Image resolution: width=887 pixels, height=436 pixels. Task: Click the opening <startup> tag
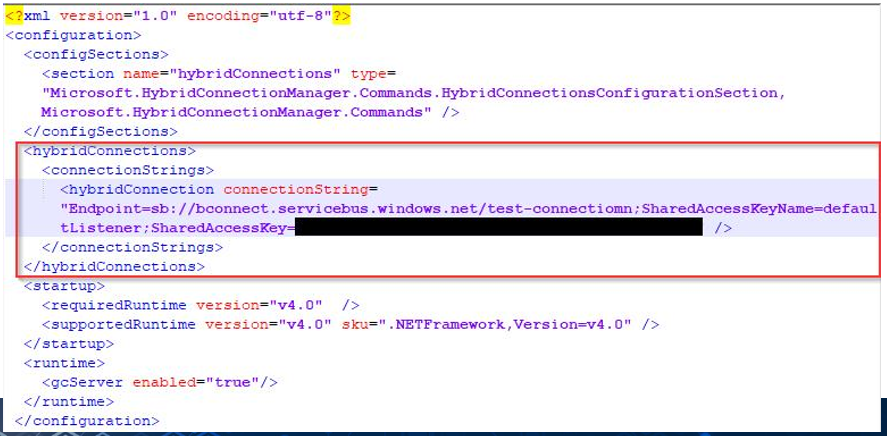point(64,286)
